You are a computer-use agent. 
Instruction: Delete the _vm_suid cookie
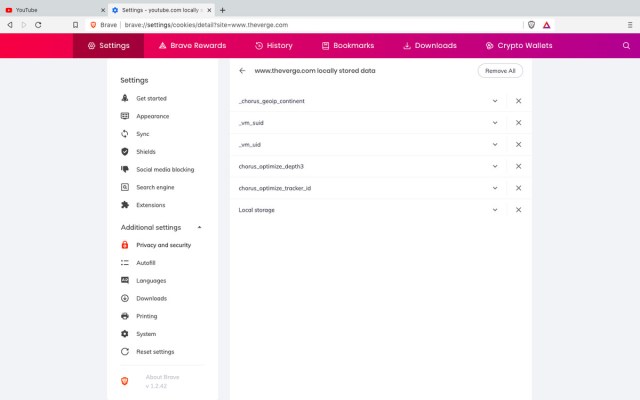(518, 122)
